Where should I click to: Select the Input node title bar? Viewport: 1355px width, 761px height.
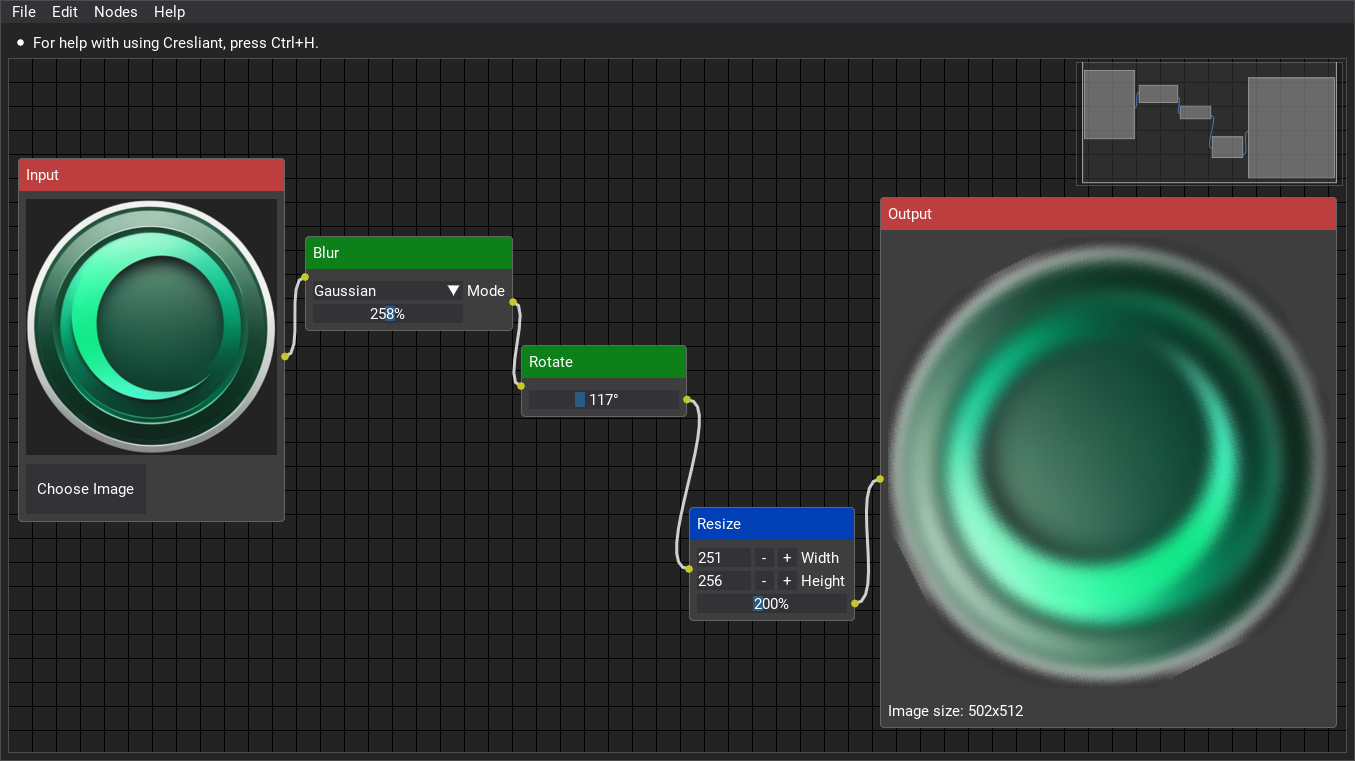pos(152,175)
